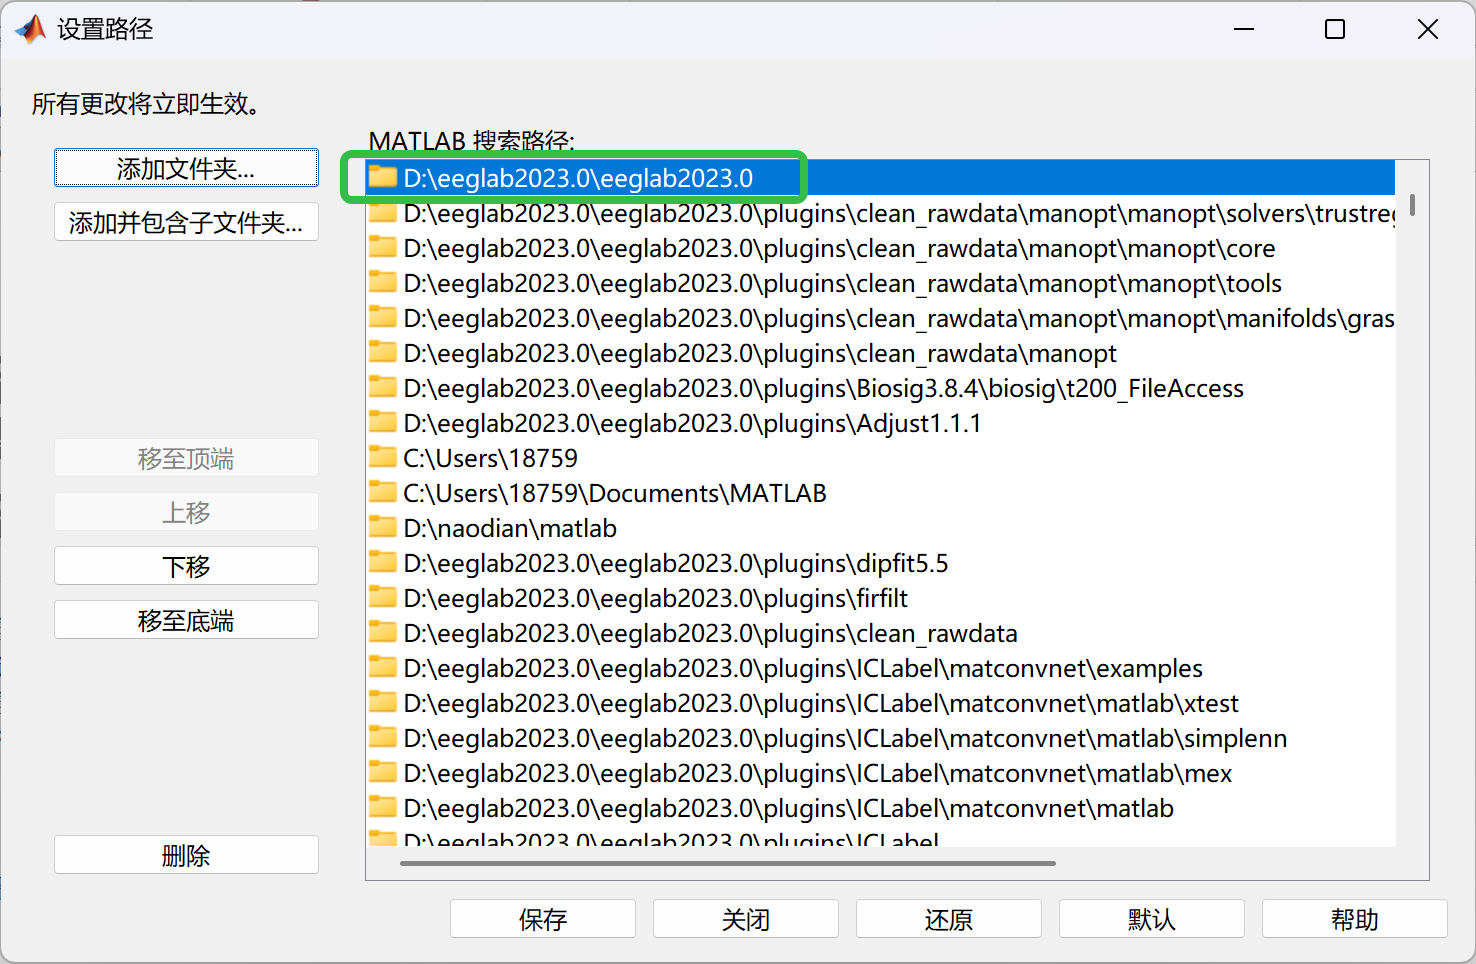Click the 还原 button

949,919
